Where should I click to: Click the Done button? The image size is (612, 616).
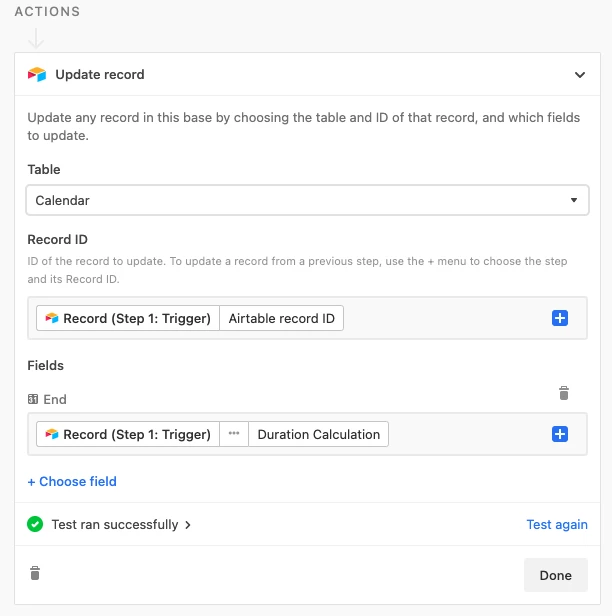(x=556, y=575)
